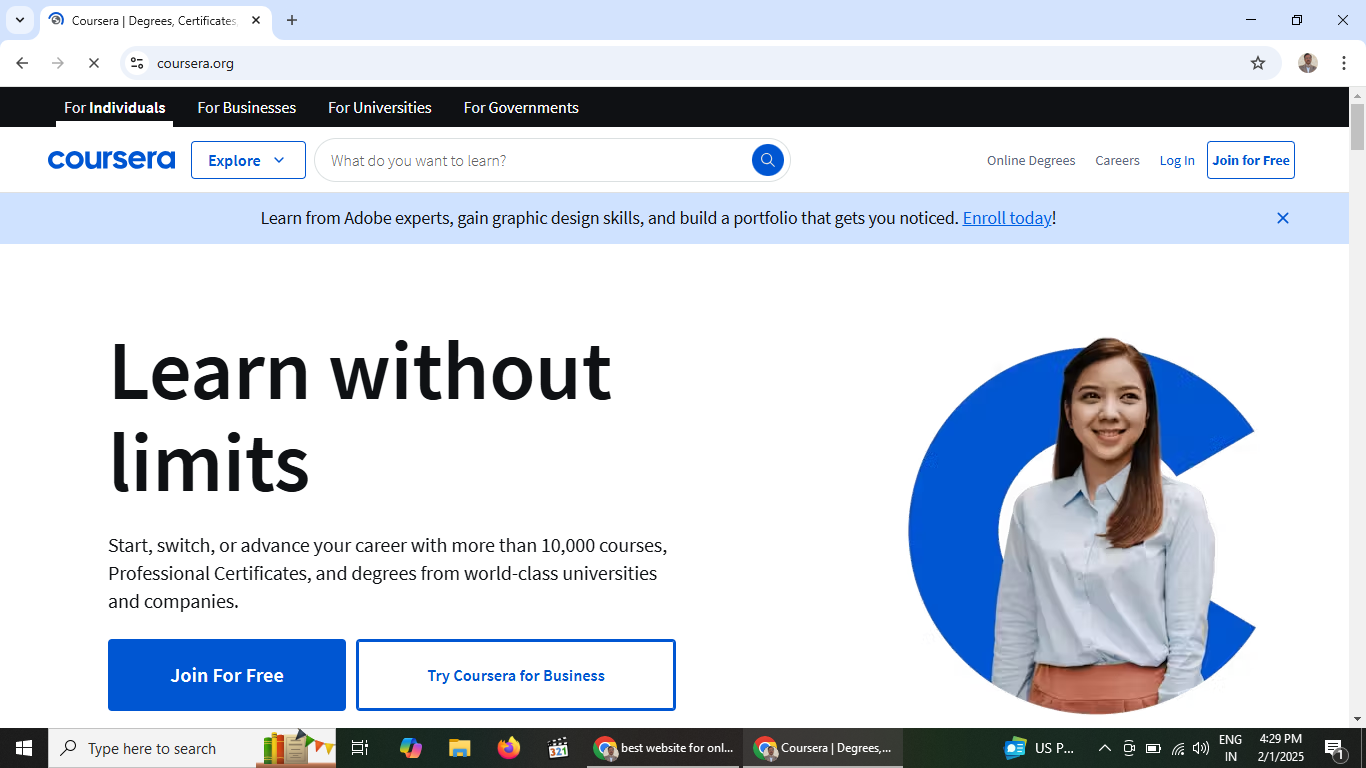Open the clapperboard app on taskbar

tap(558, 748)
